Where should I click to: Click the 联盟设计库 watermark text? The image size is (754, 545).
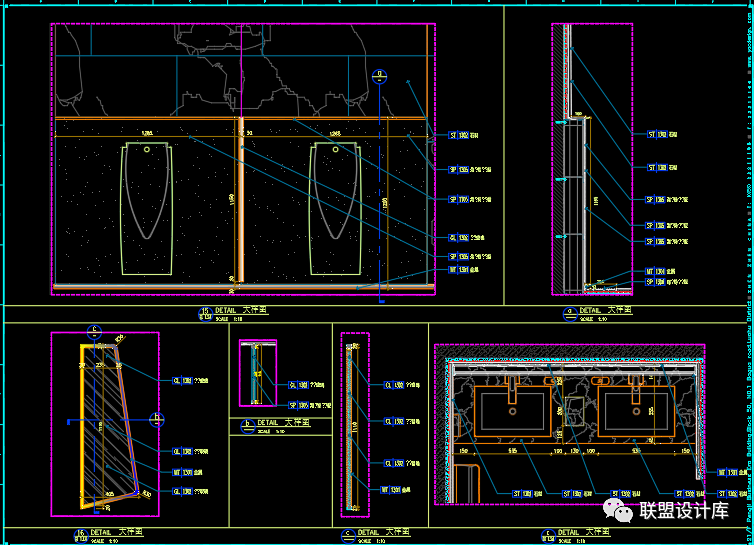click(x=685, y=512)
